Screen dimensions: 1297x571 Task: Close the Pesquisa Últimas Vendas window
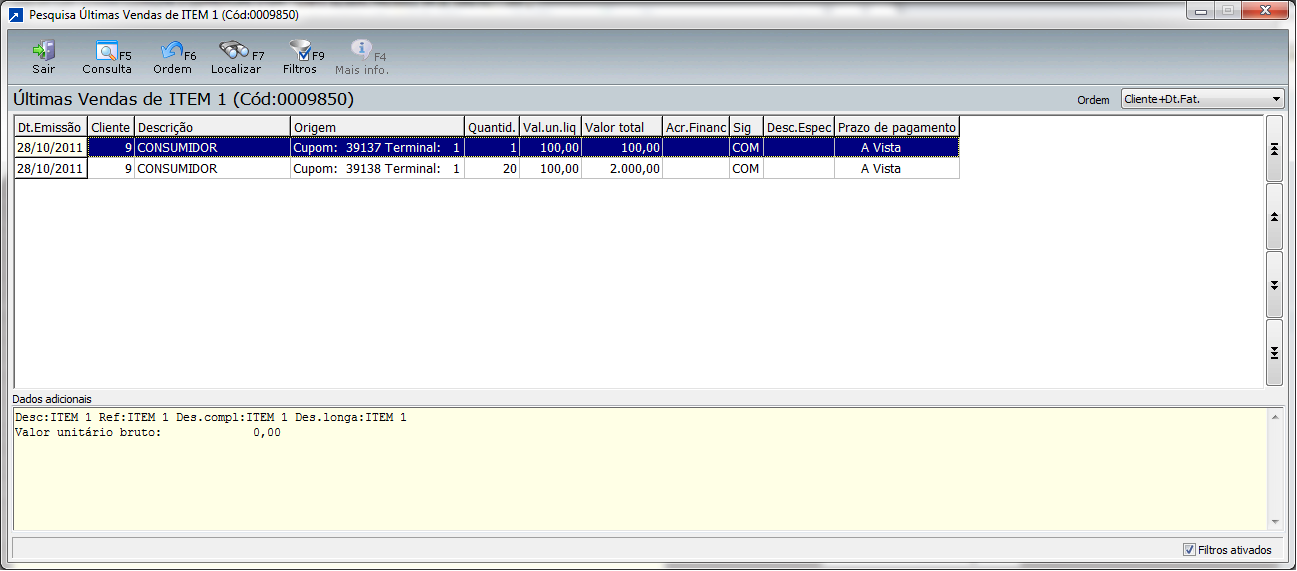click(x=1265, y=11)
